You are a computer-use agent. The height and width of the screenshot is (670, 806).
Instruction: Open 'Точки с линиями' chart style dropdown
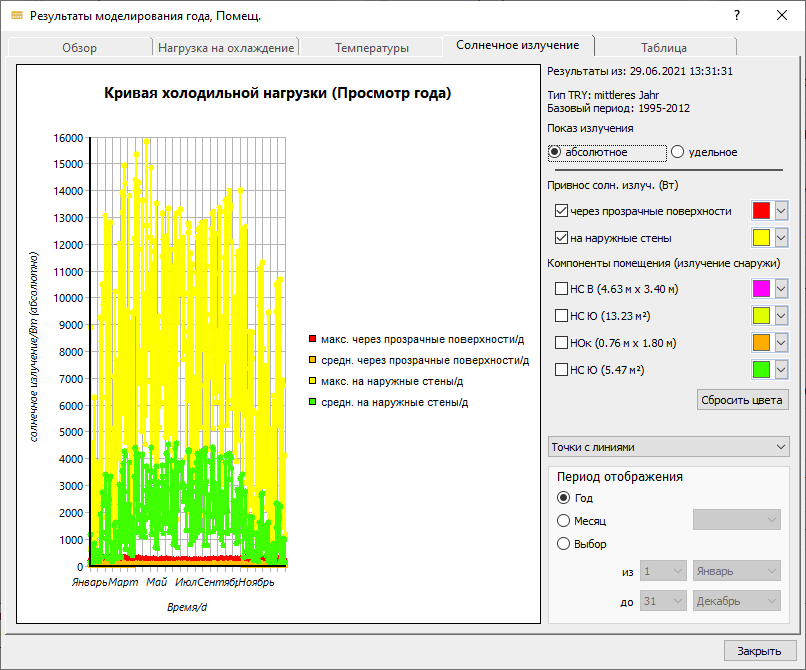point(668,447)
